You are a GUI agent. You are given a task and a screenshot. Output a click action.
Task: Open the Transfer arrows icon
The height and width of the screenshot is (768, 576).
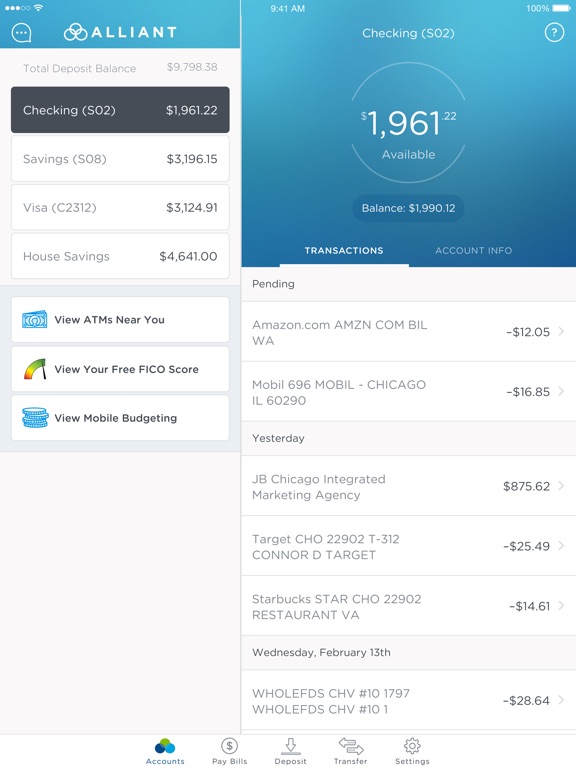(351, 746)
